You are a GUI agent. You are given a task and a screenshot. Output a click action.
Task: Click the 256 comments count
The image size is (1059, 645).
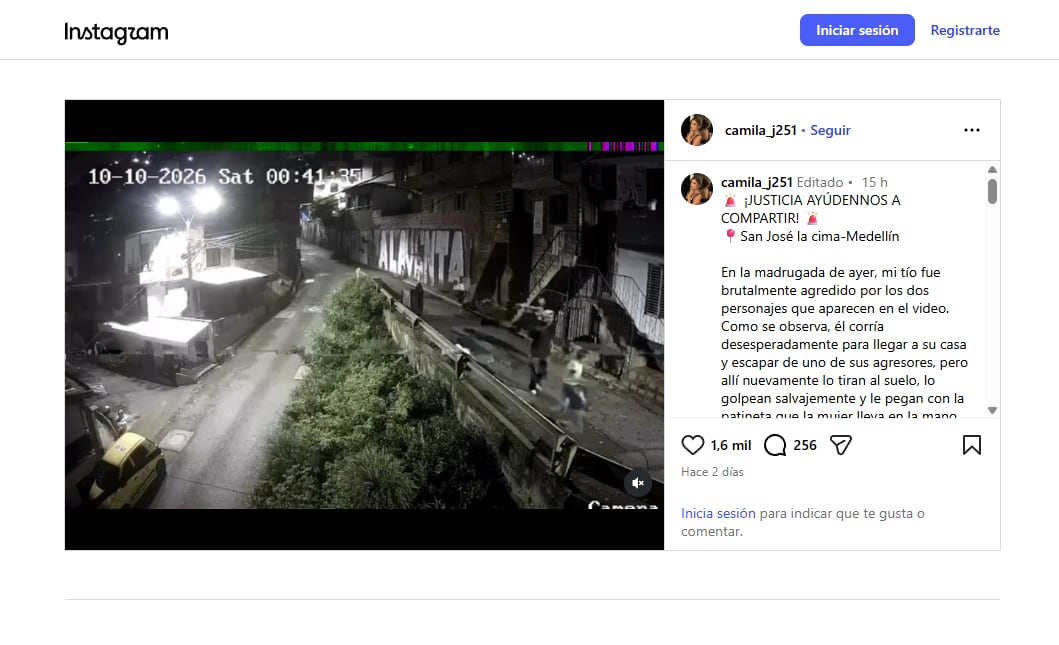point(805,445)
